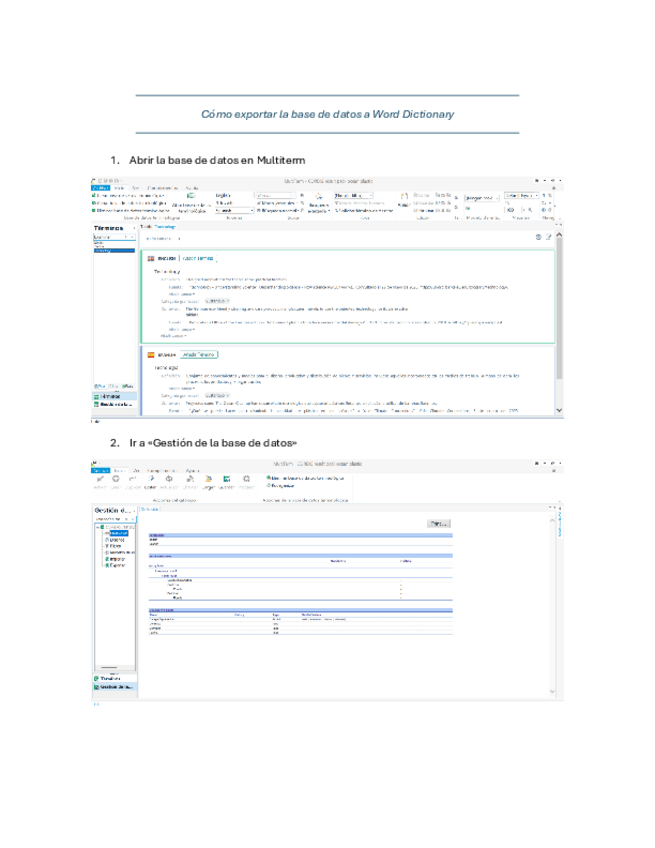Viewport: 655px width, 848px height.
Task: Select Filtros node in Gestión tree
Action: (x=114, y=546)
